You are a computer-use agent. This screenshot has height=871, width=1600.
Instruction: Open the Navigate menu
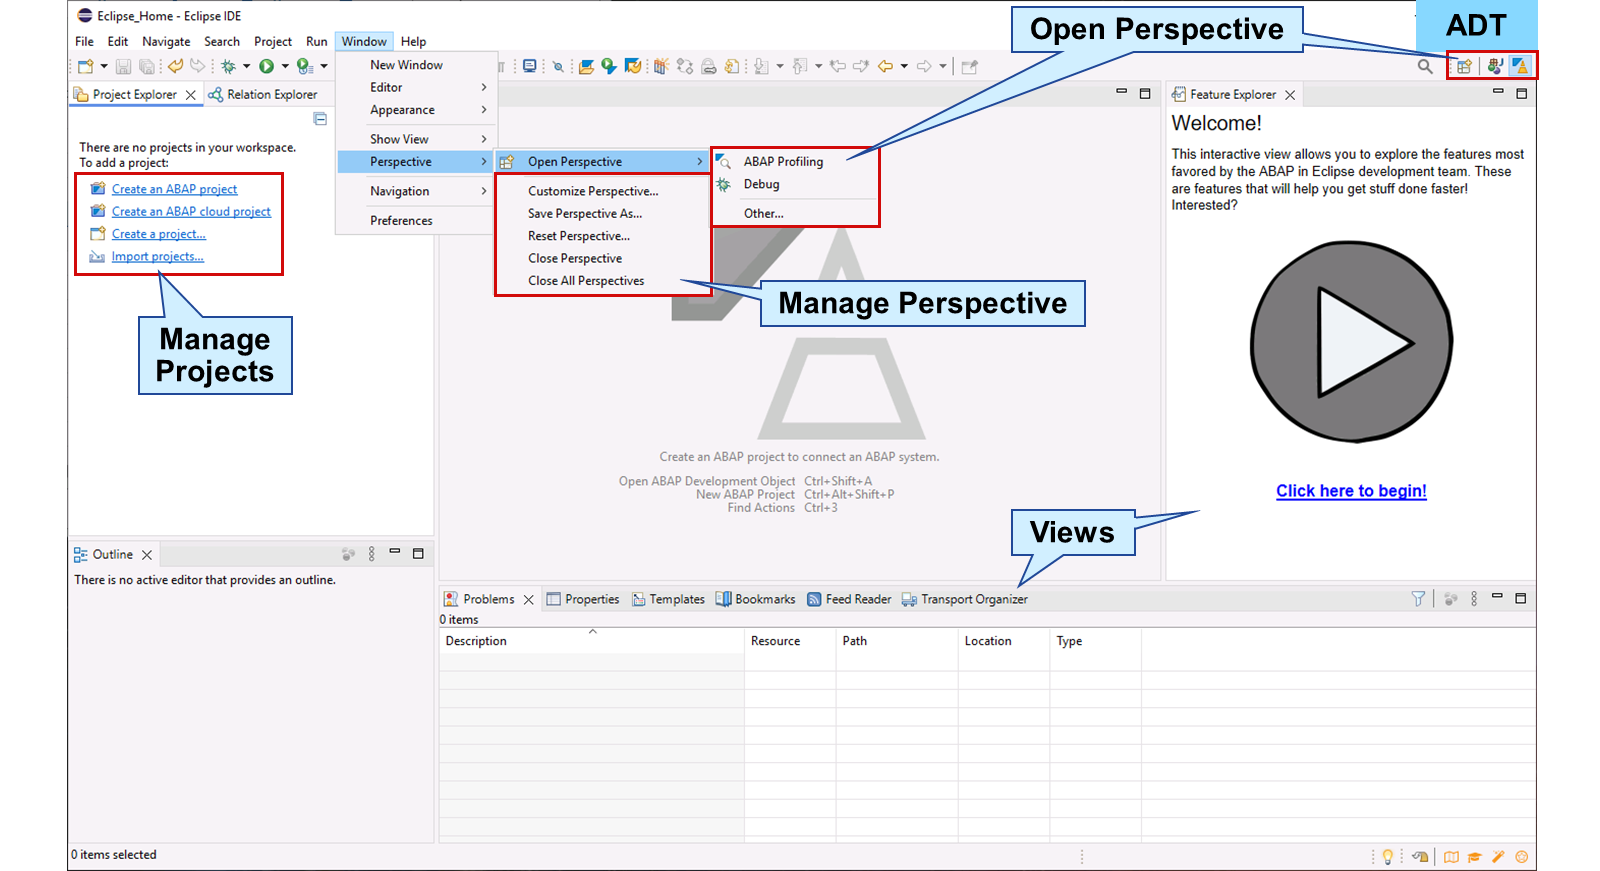(166, 42)
